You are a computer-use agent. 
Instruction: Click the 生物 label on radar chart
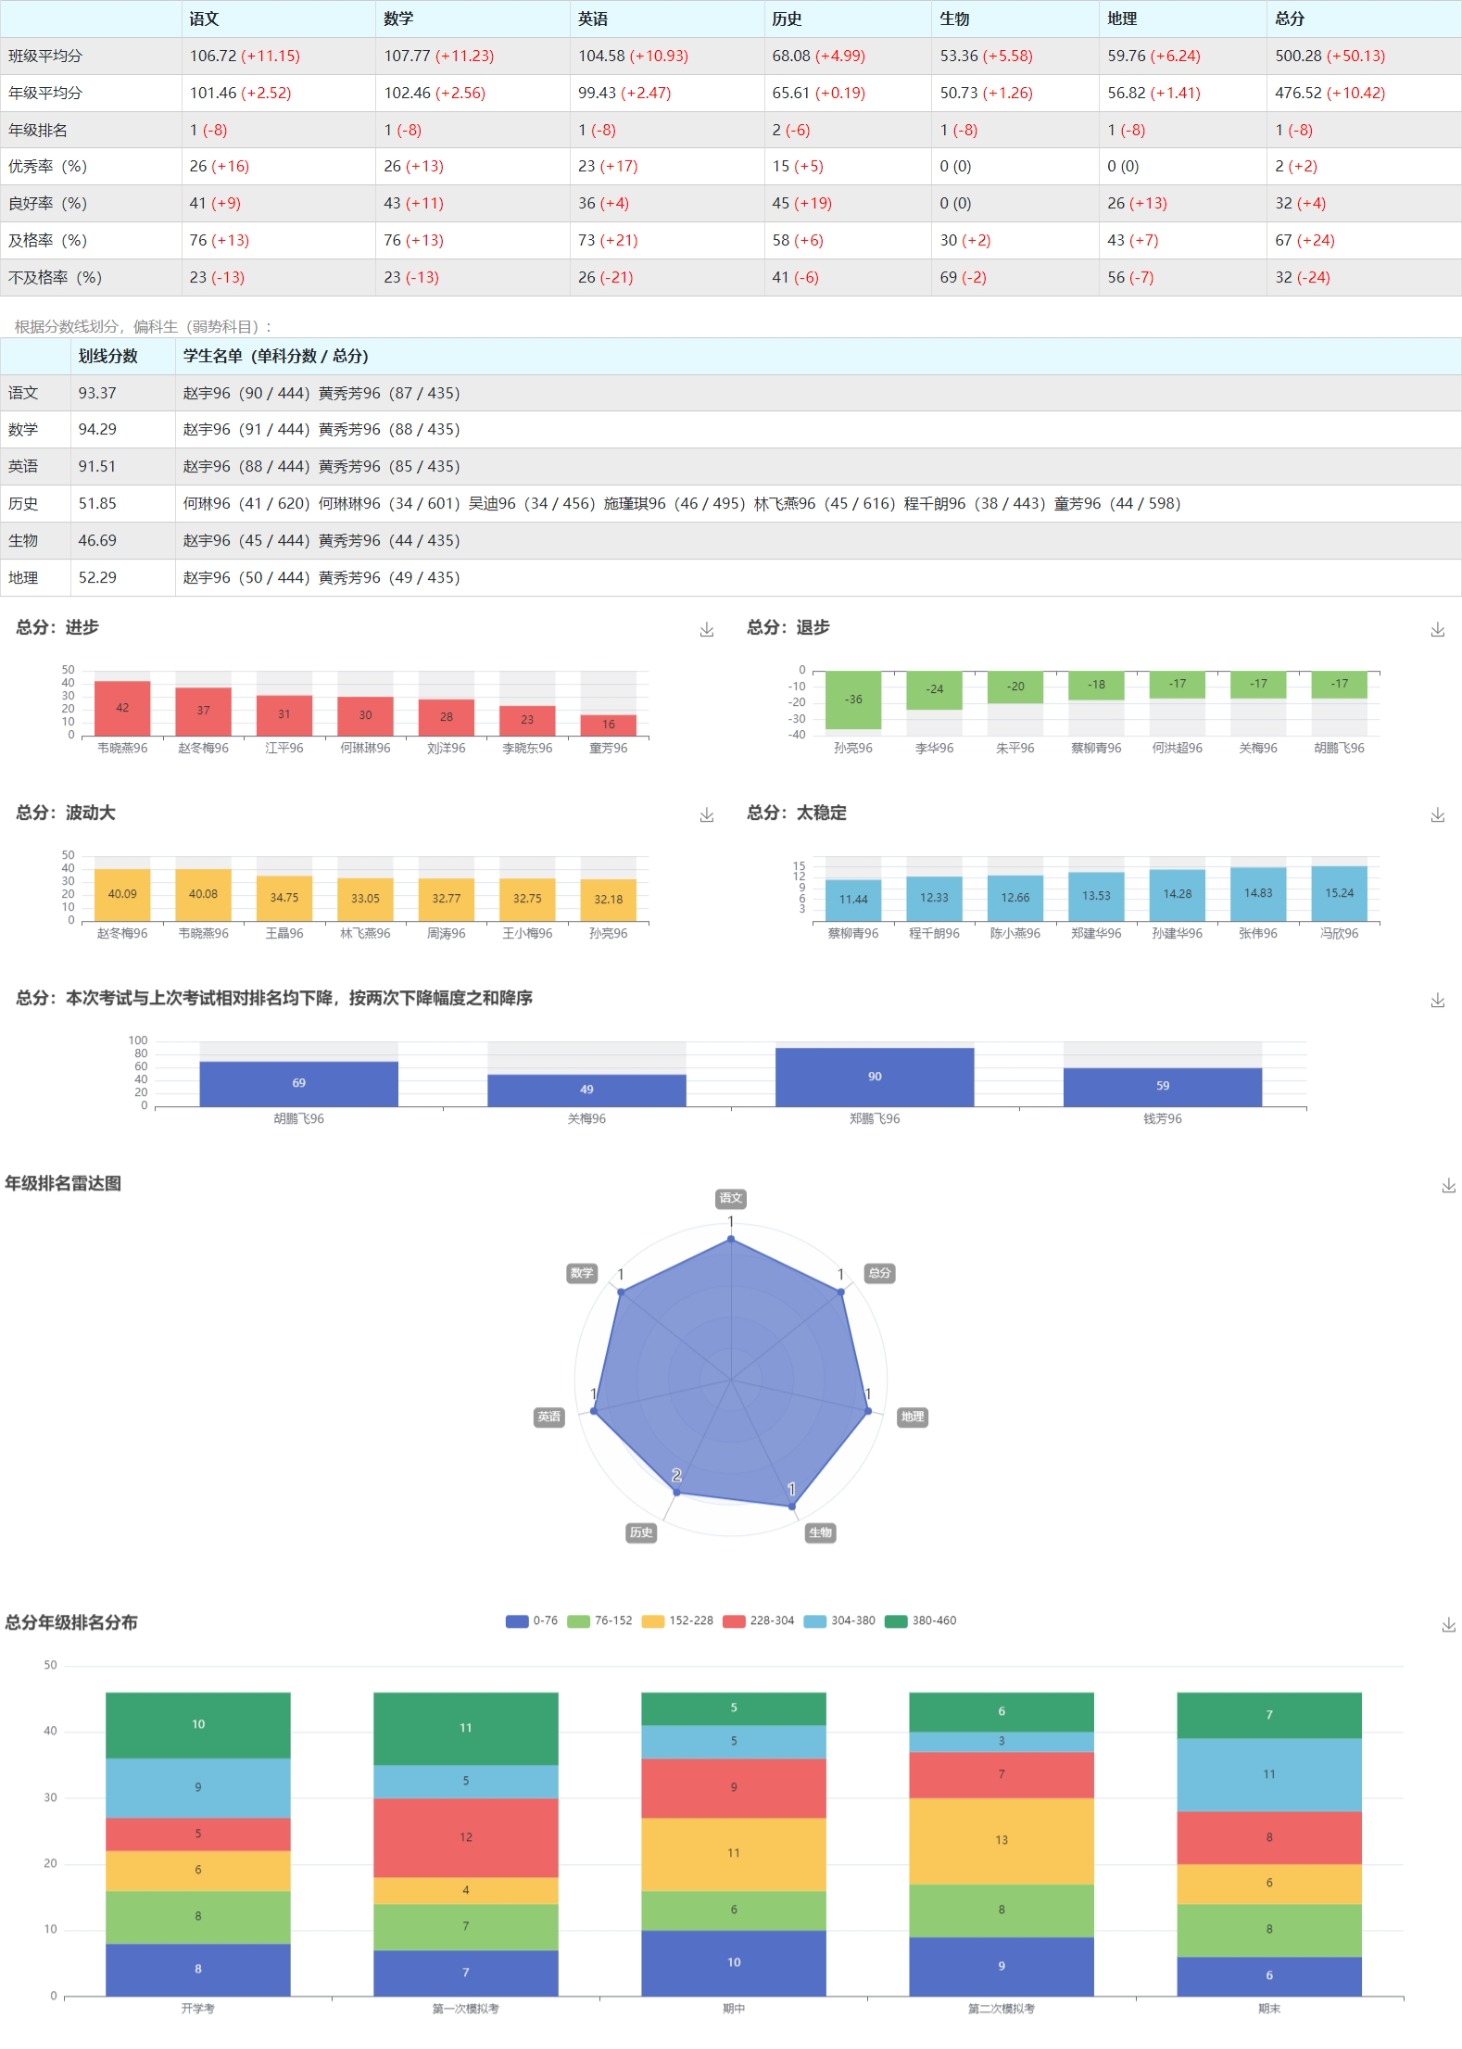(820, 1532)
